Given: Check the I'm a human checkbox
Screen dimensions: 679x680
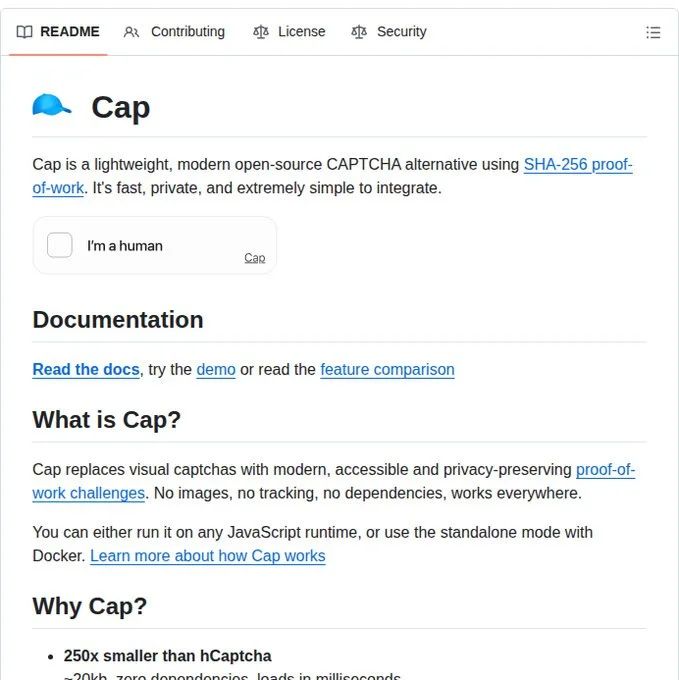Looking at the screenshot, I should click(60, 245).
